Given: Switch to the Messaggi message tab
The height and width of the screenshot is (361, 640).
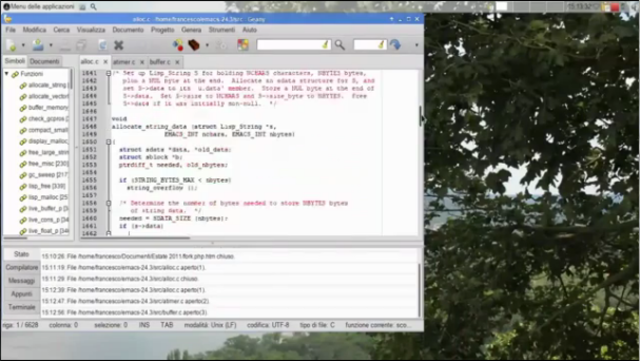Looking at the screenshot, I should pyautogui.click(x=22, y=281).
